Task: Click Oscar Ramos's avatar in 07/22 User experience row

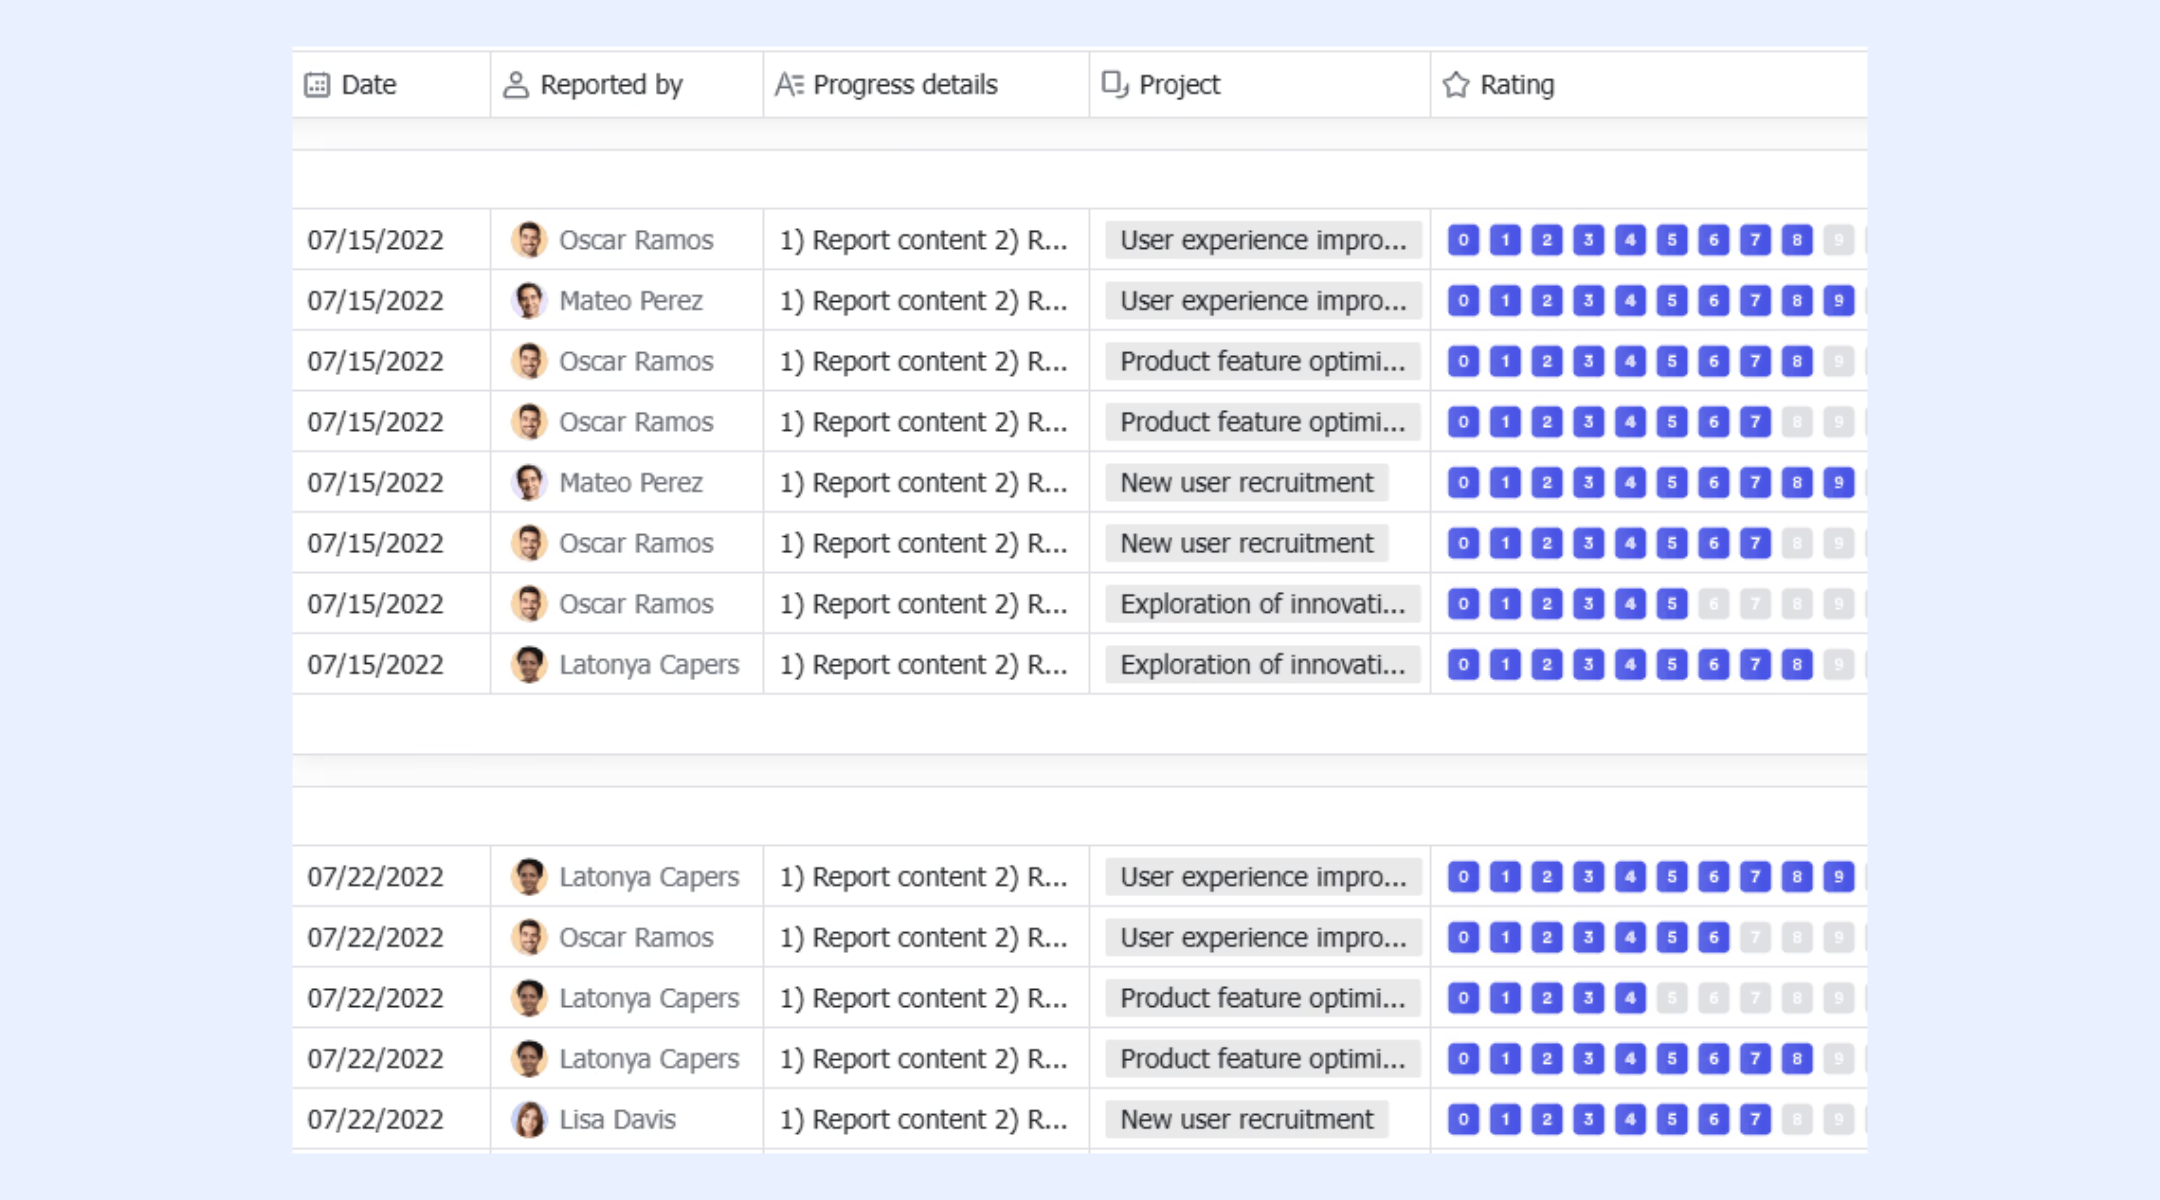Action: [529, 937]
